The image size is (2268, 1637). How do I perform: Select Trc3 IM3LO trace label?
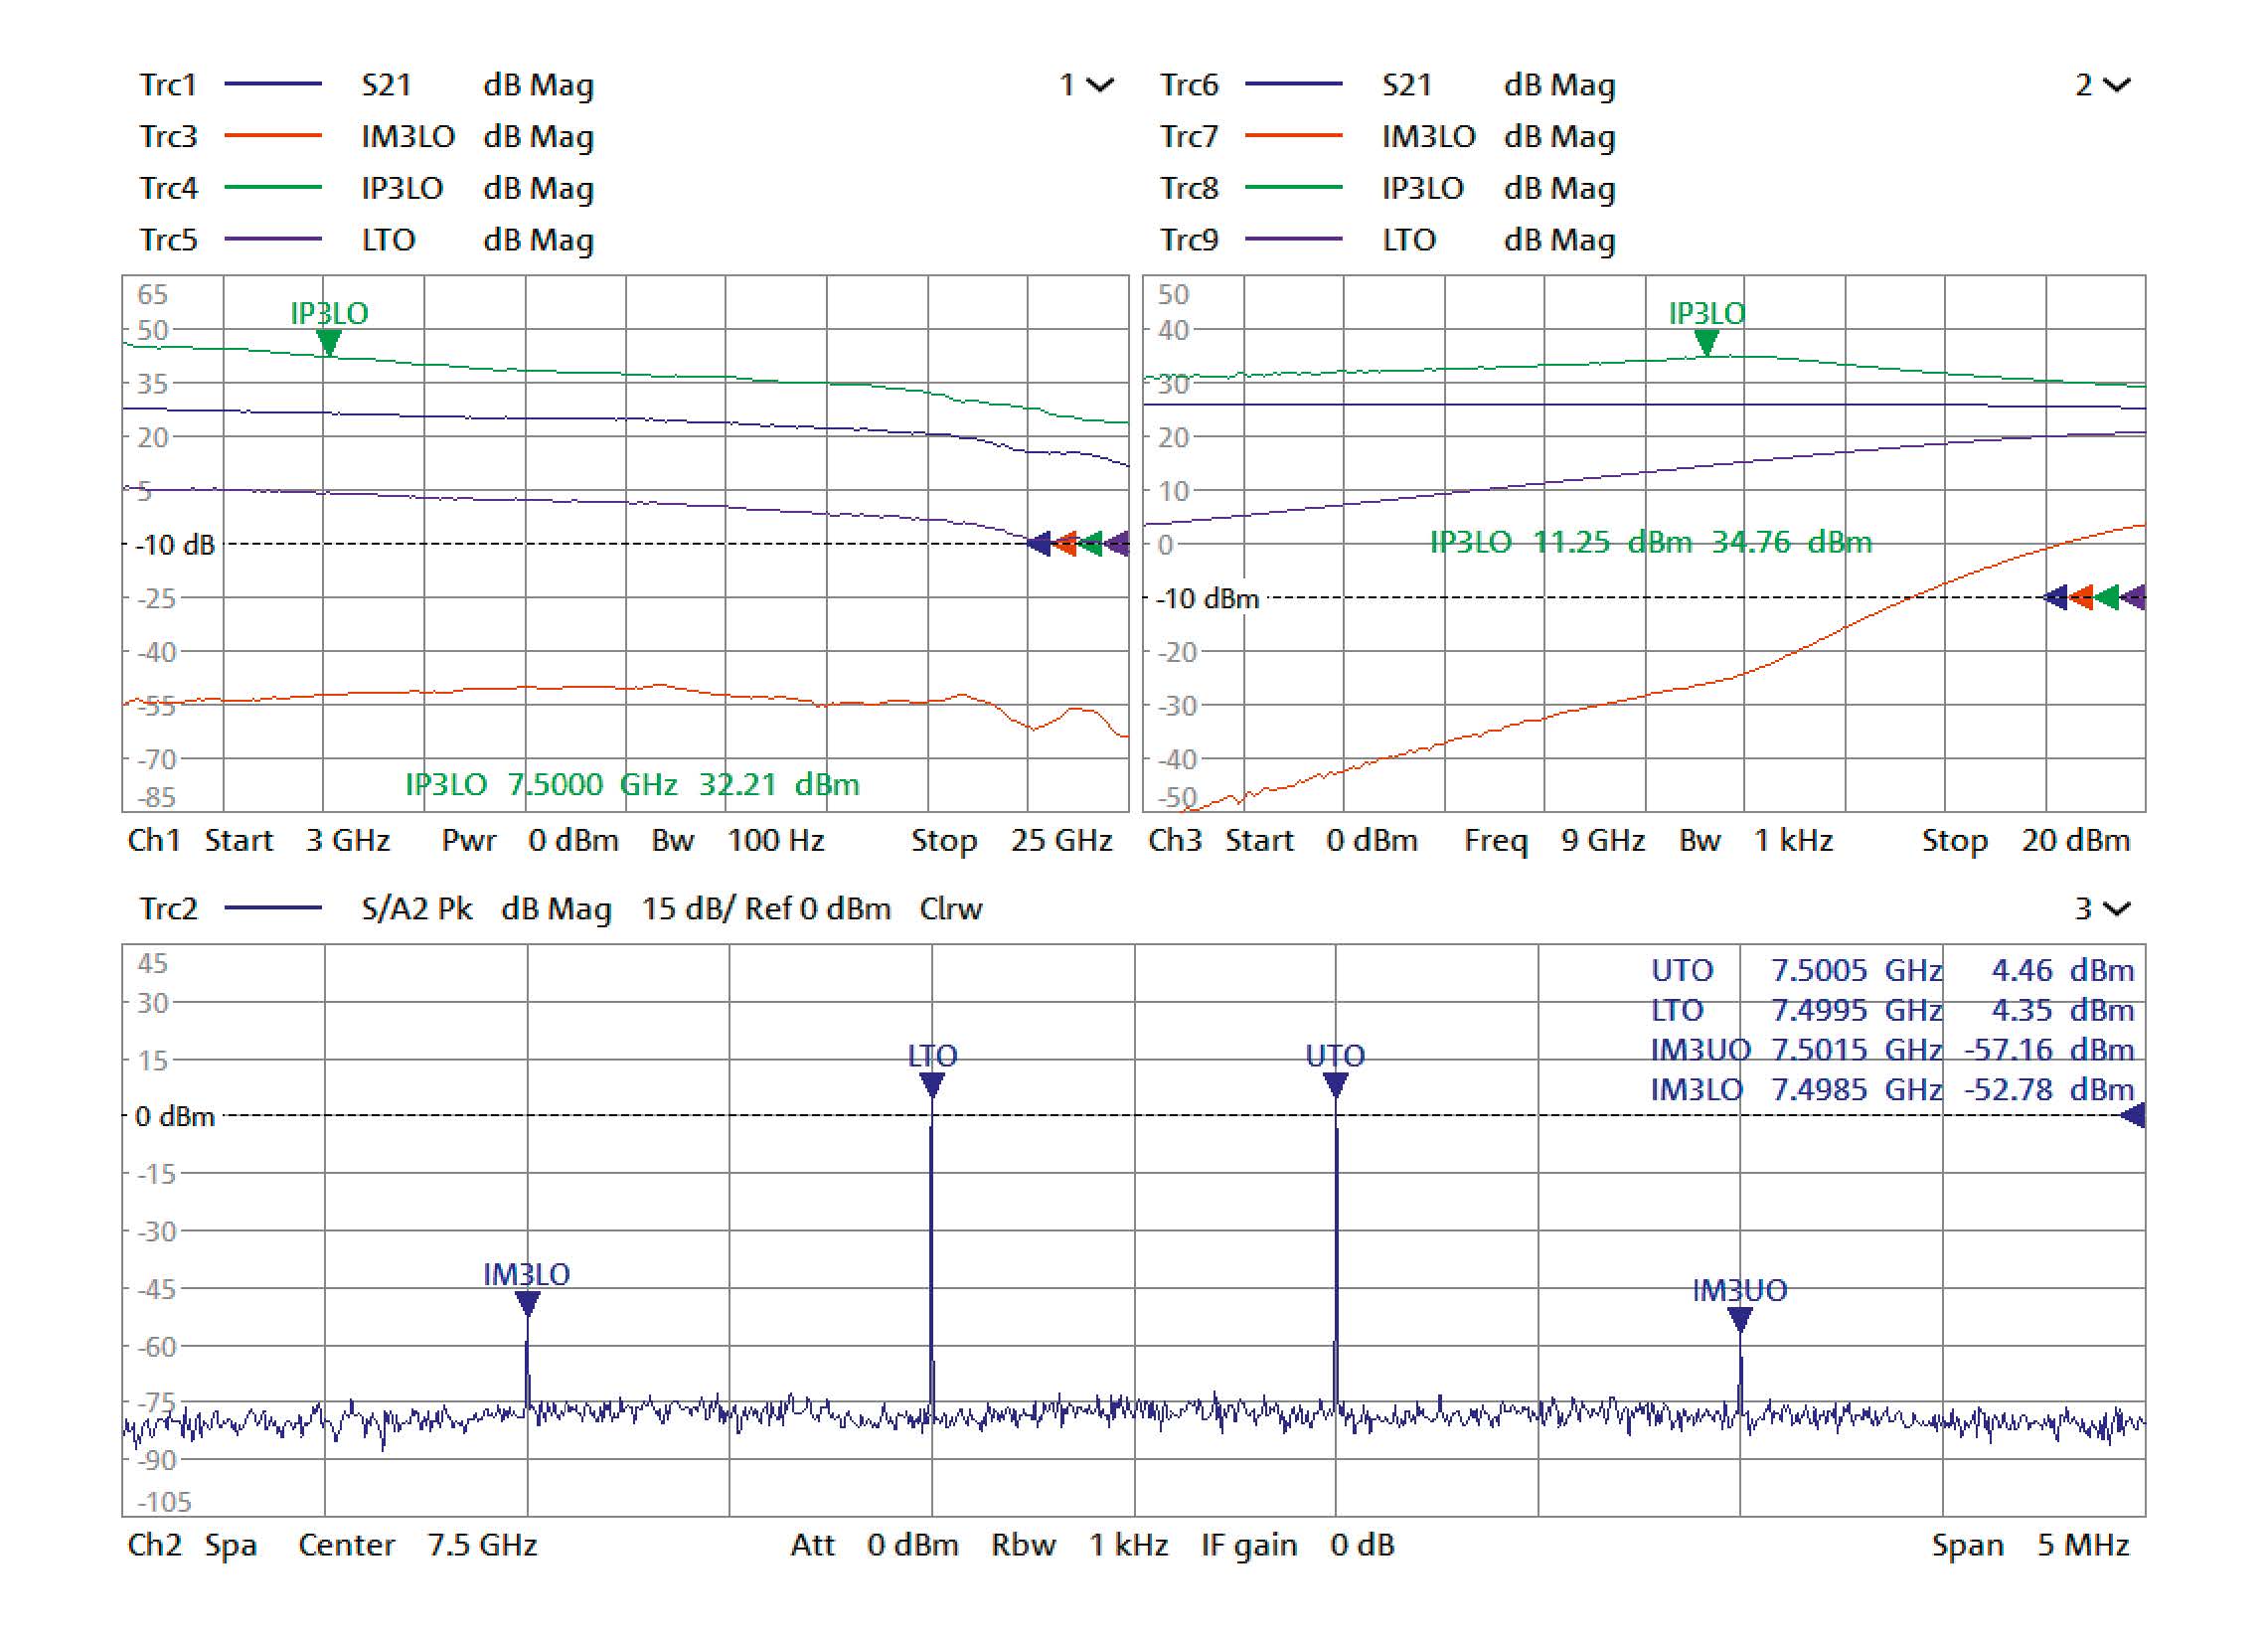click(168, 136)
